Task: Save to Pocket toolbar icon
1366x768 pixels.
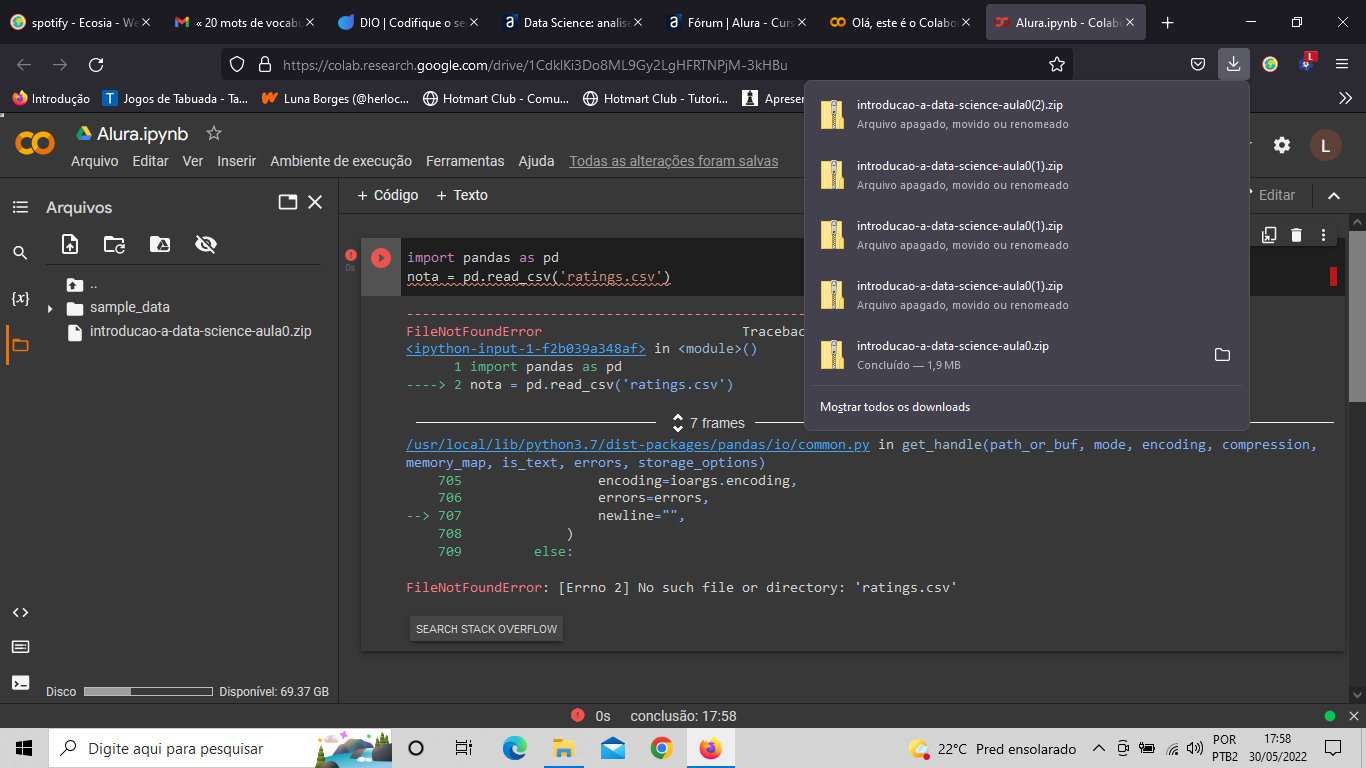Action: click(x=1198, y=64)
